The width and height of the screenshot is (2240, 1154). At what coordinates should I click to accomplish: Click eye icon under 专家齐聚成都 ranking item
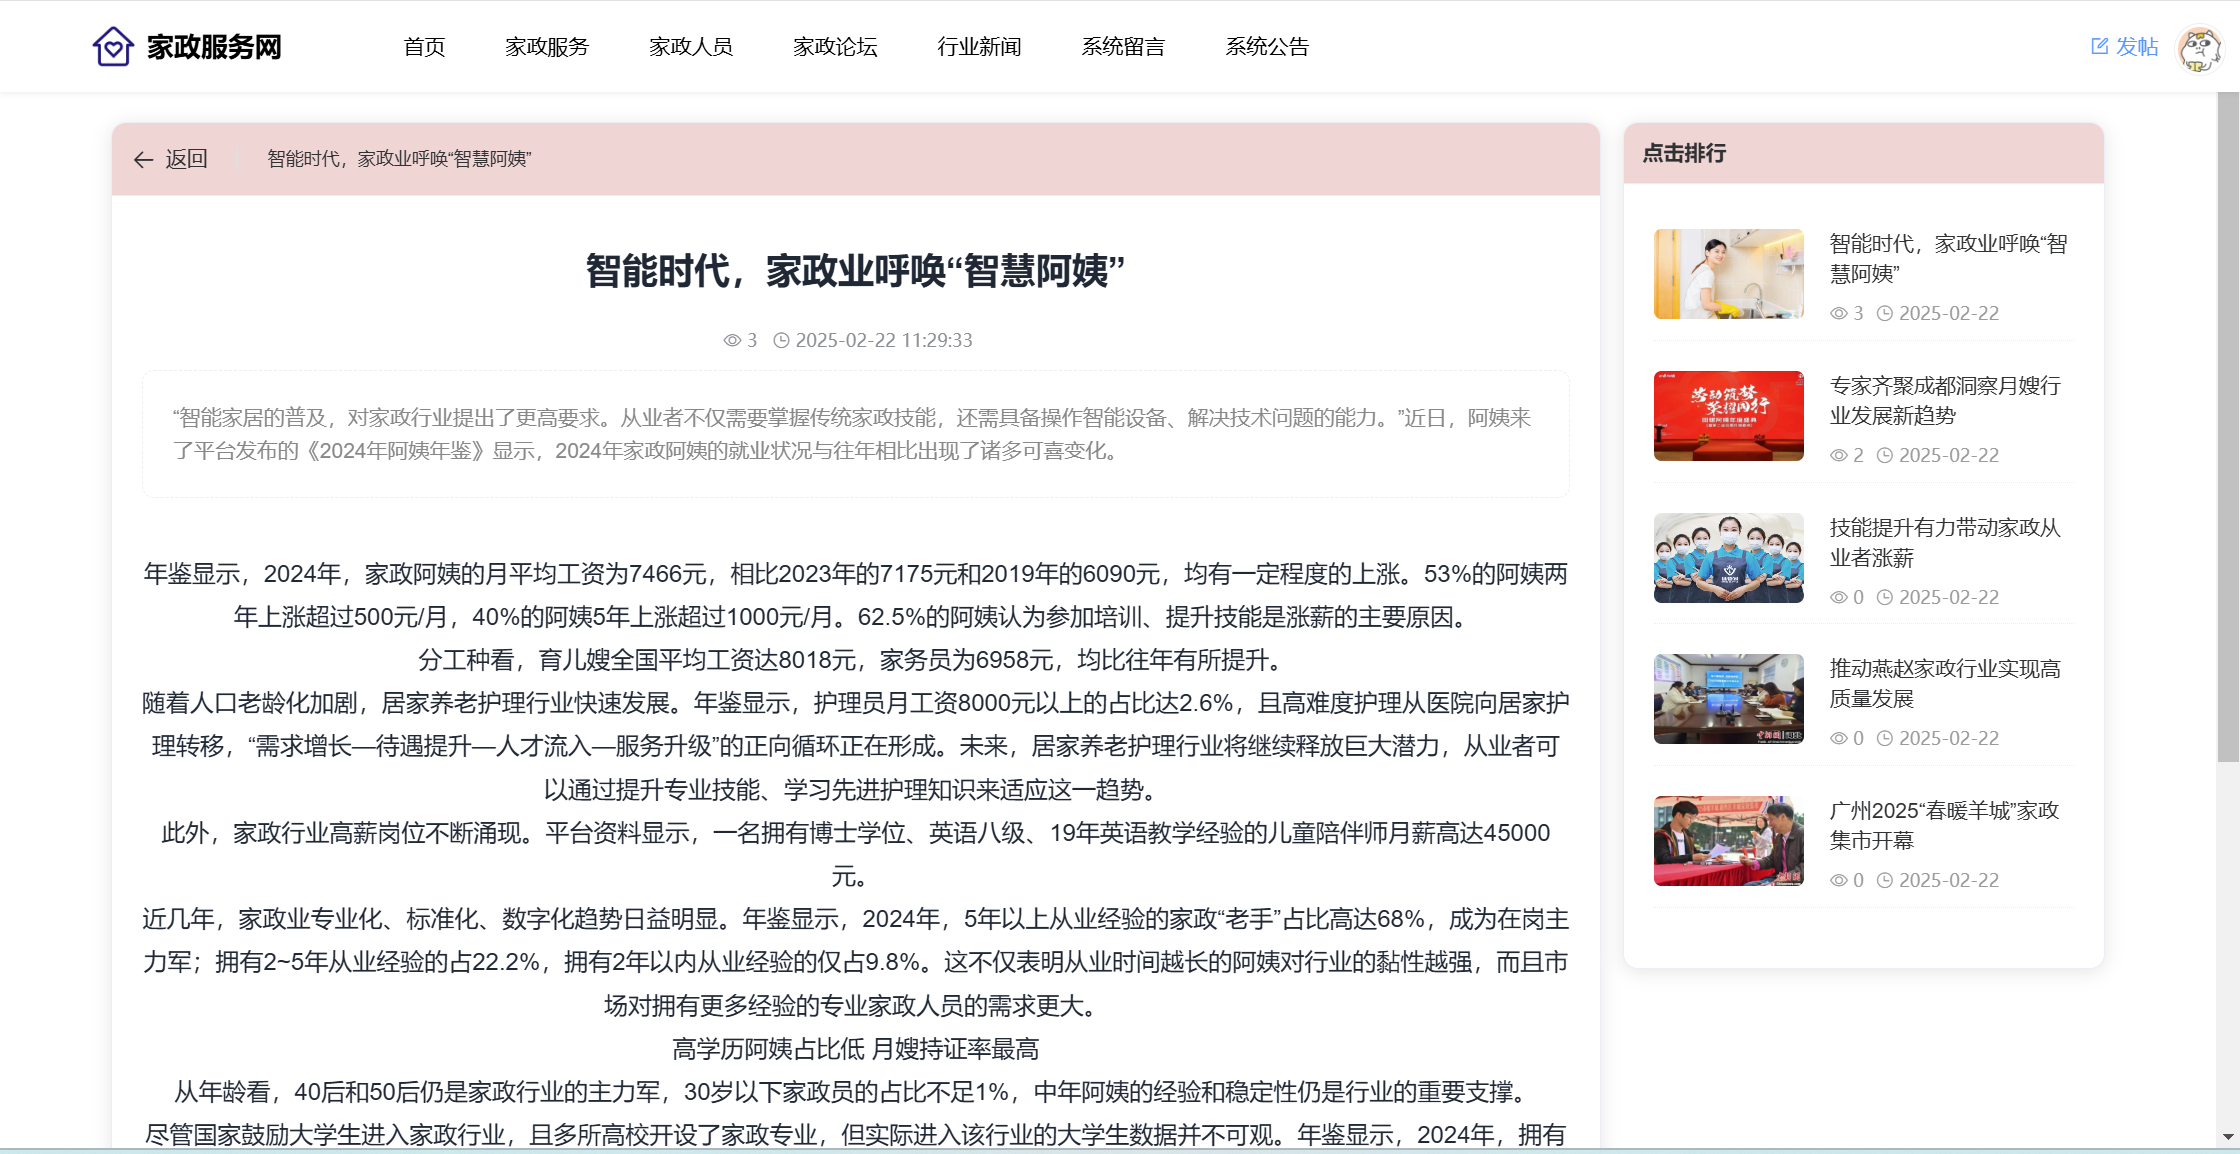point(1838,456)
